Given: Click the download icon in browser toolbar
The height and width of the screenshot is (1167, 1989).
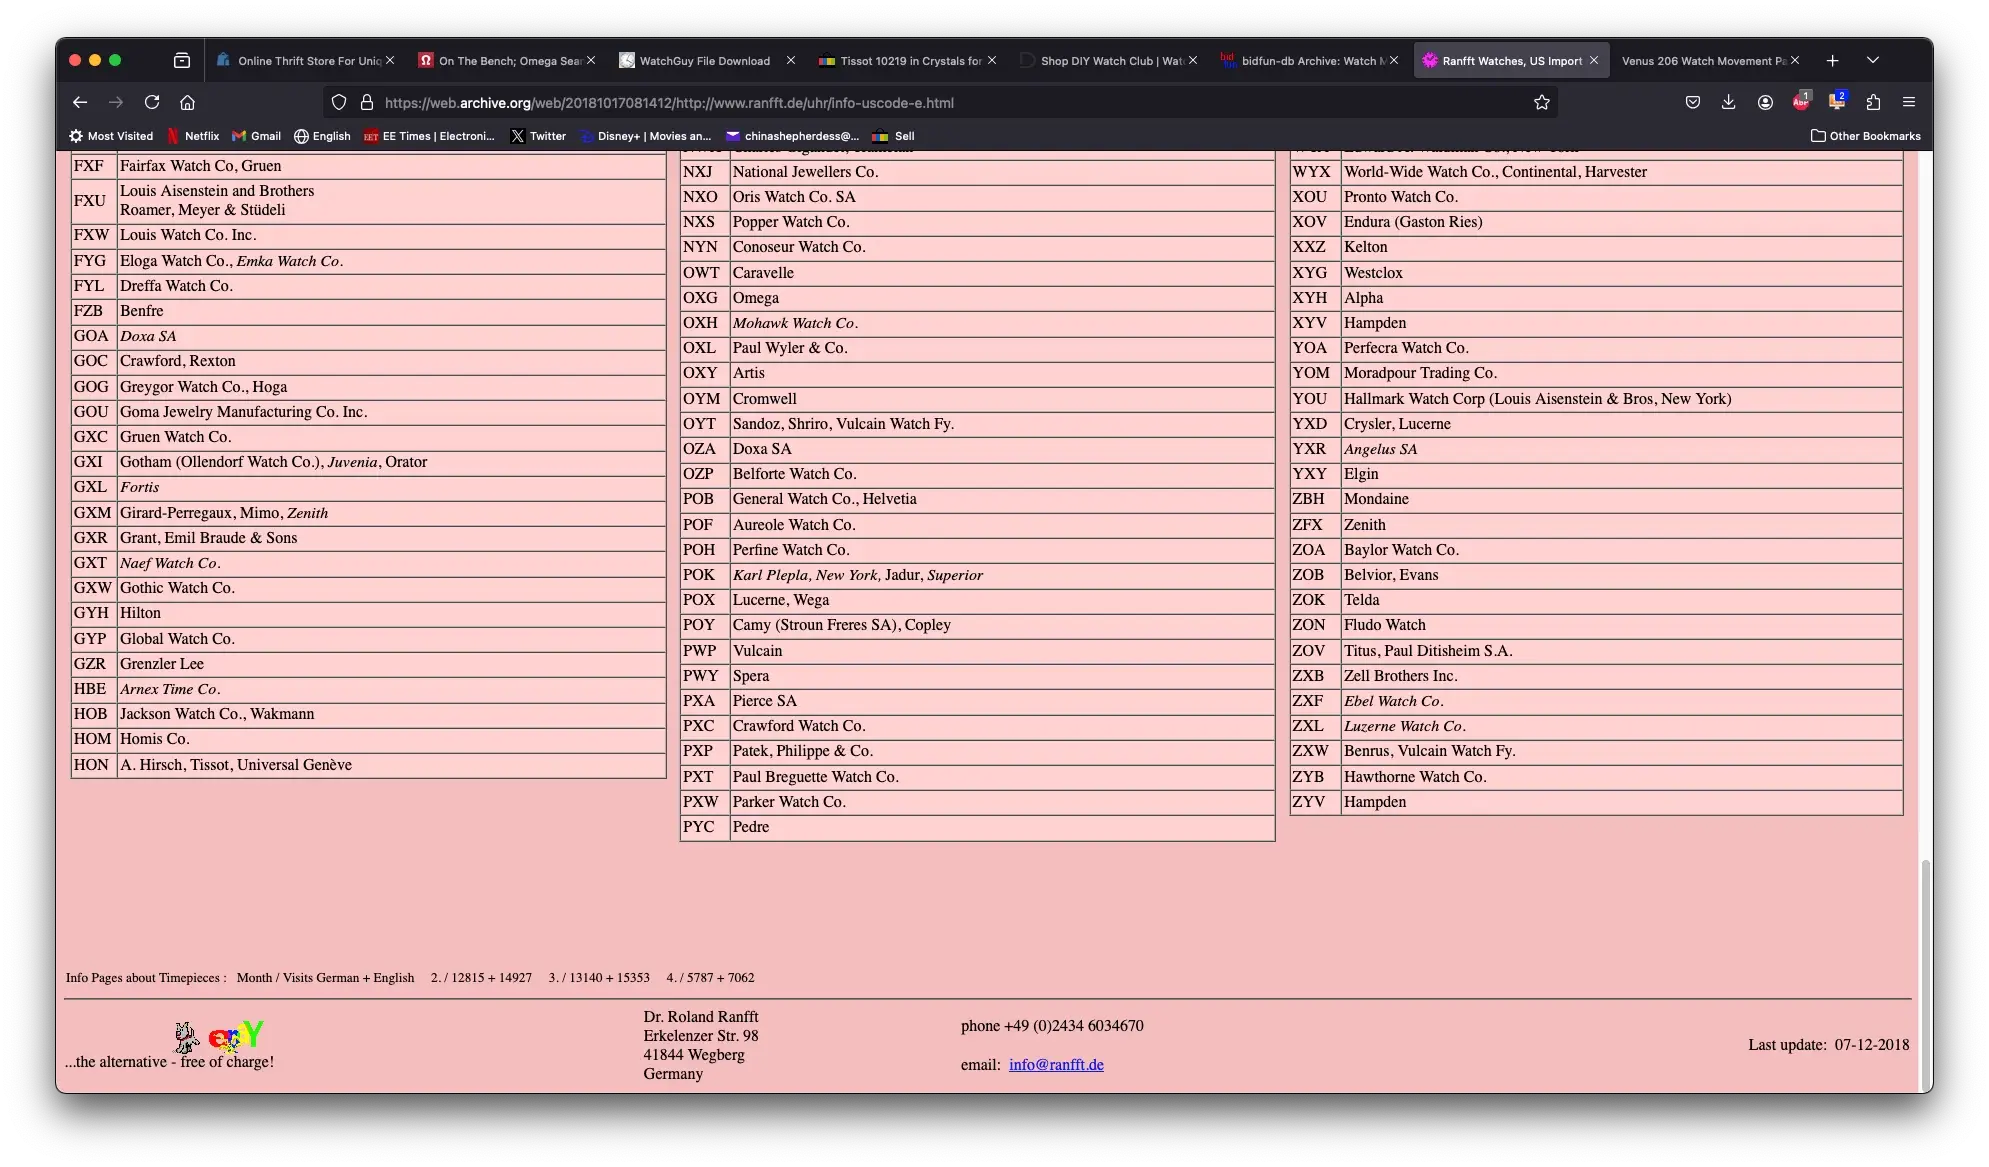Looking at the screenshot, I should (1728, 101).
